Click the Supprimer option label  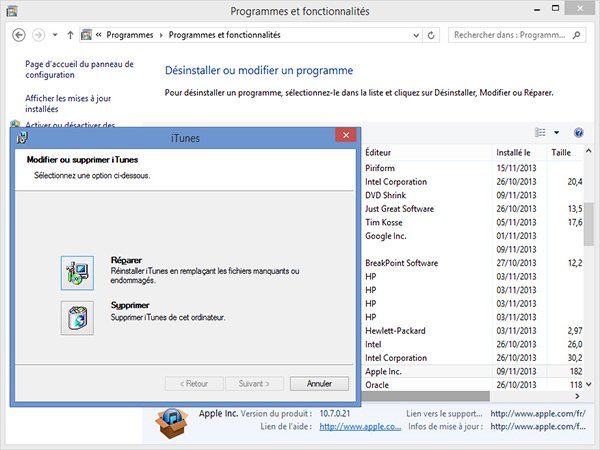[x=130, y=305]
